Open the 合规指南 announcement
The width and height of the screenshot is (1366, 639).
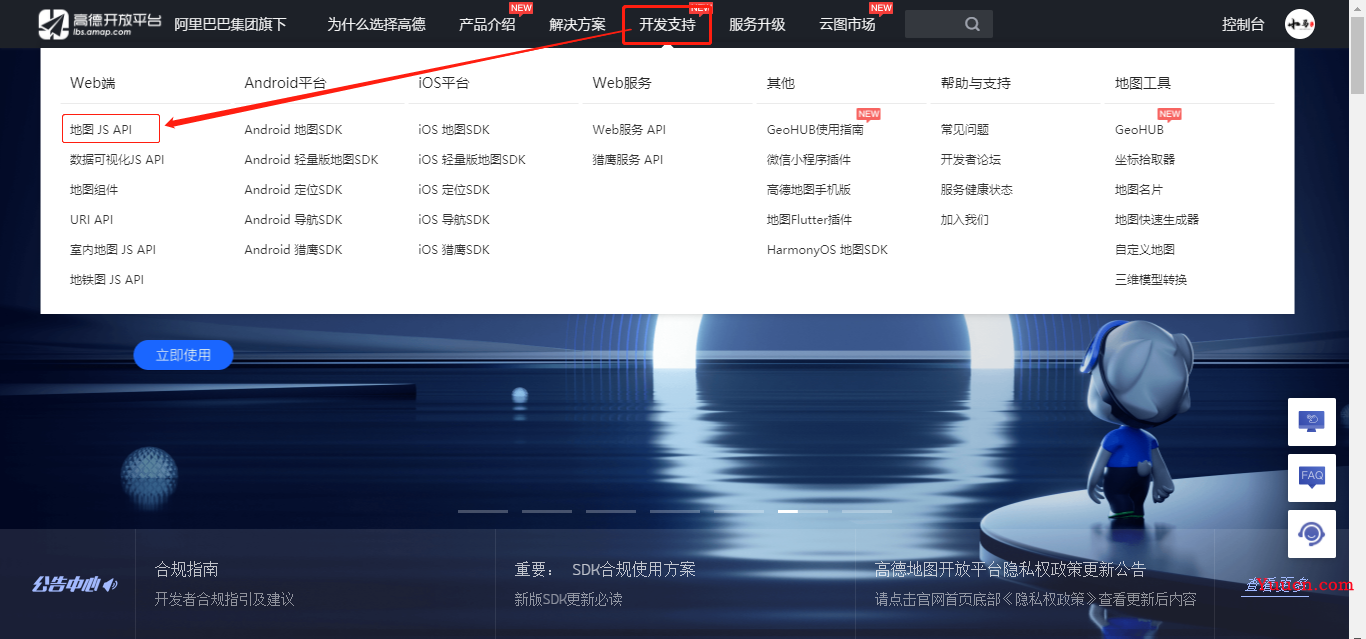[187, 569]
